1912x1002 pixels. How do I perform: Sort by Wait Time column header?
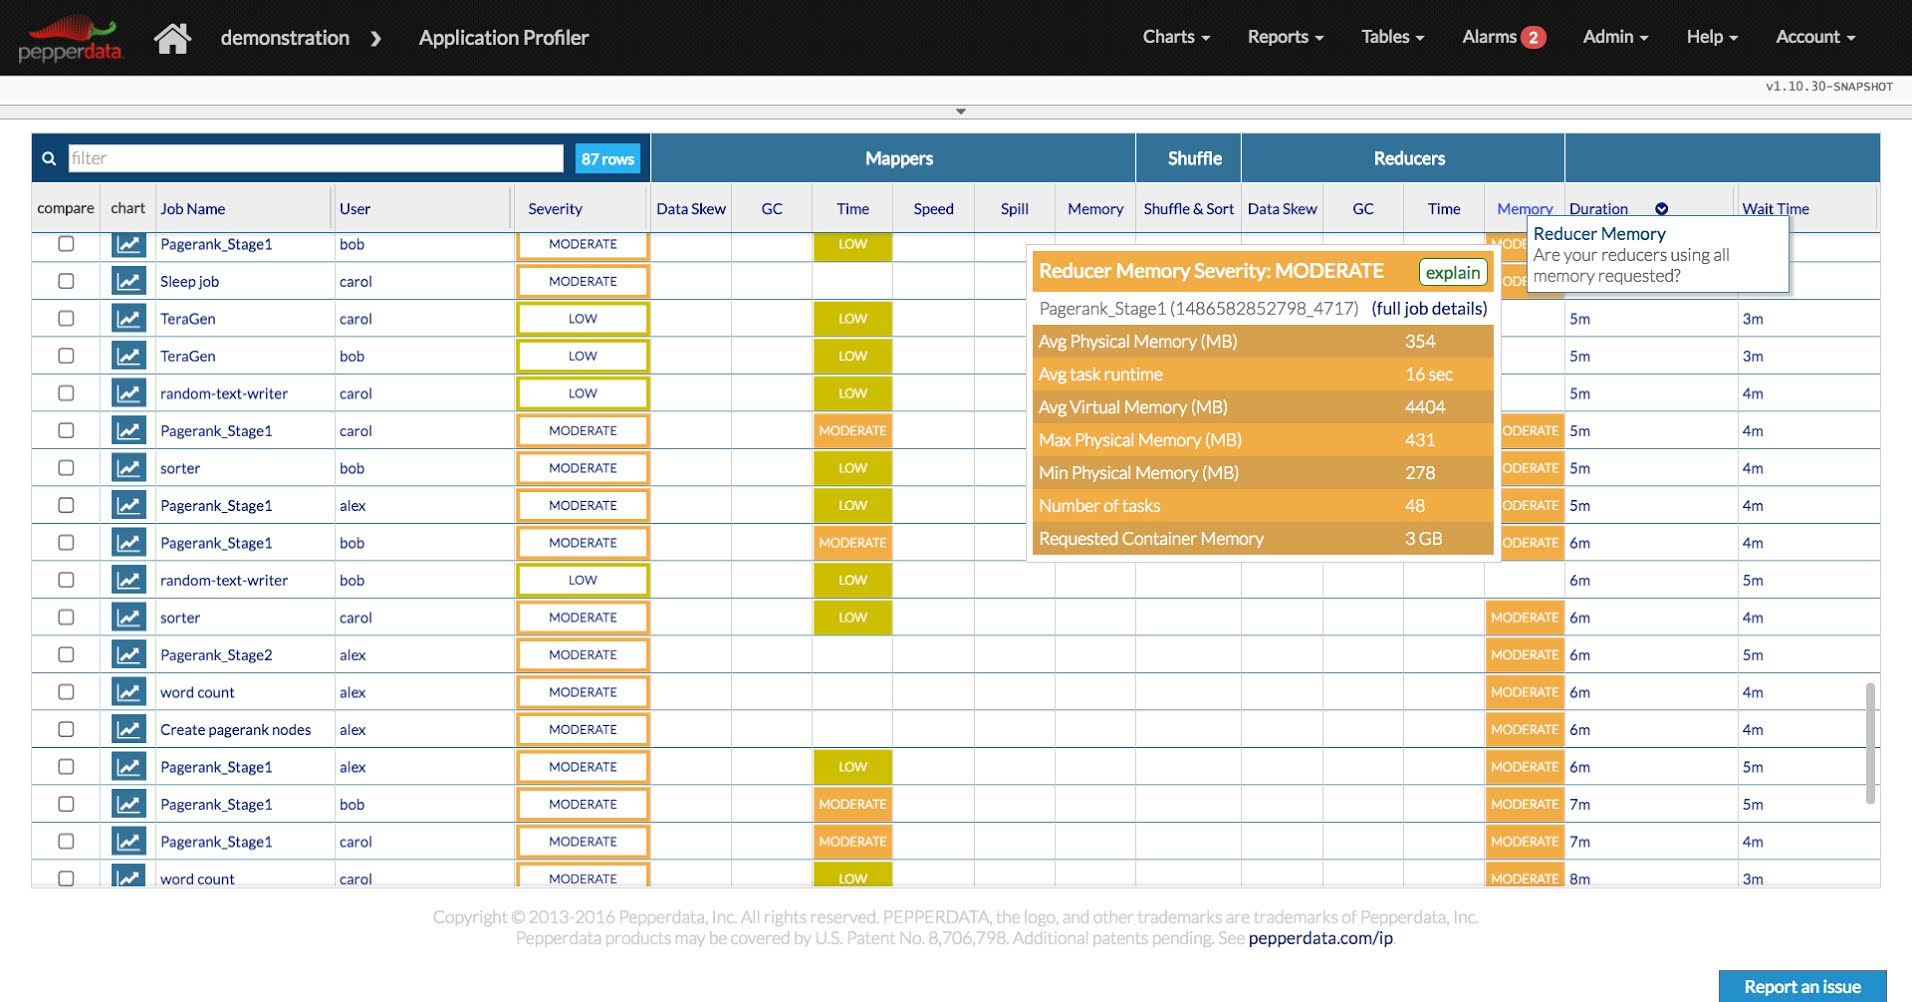pyautogui.click(x=1775, y=209)
